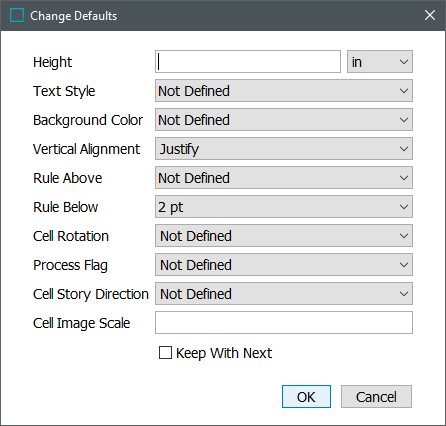Expand the Cell Story Direction dropdown
446x426 pixels.
click(x=284, y=294)
